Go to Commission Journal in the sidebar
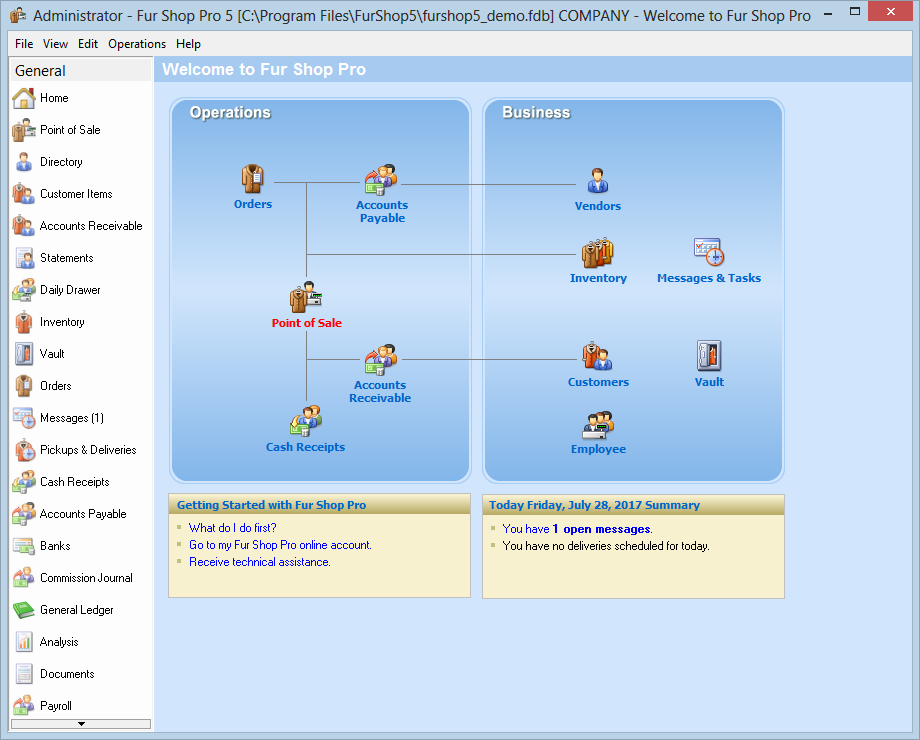Image resolution: width=920 pixels, height=740 pixels. pyautogui.click(x=86, y=578)
